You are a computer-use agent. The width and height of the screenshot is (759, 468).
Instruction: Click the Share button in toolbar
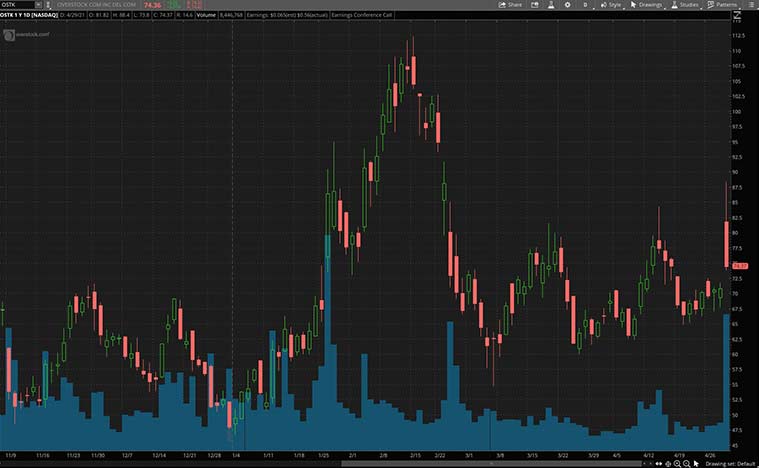pos(511,5)
